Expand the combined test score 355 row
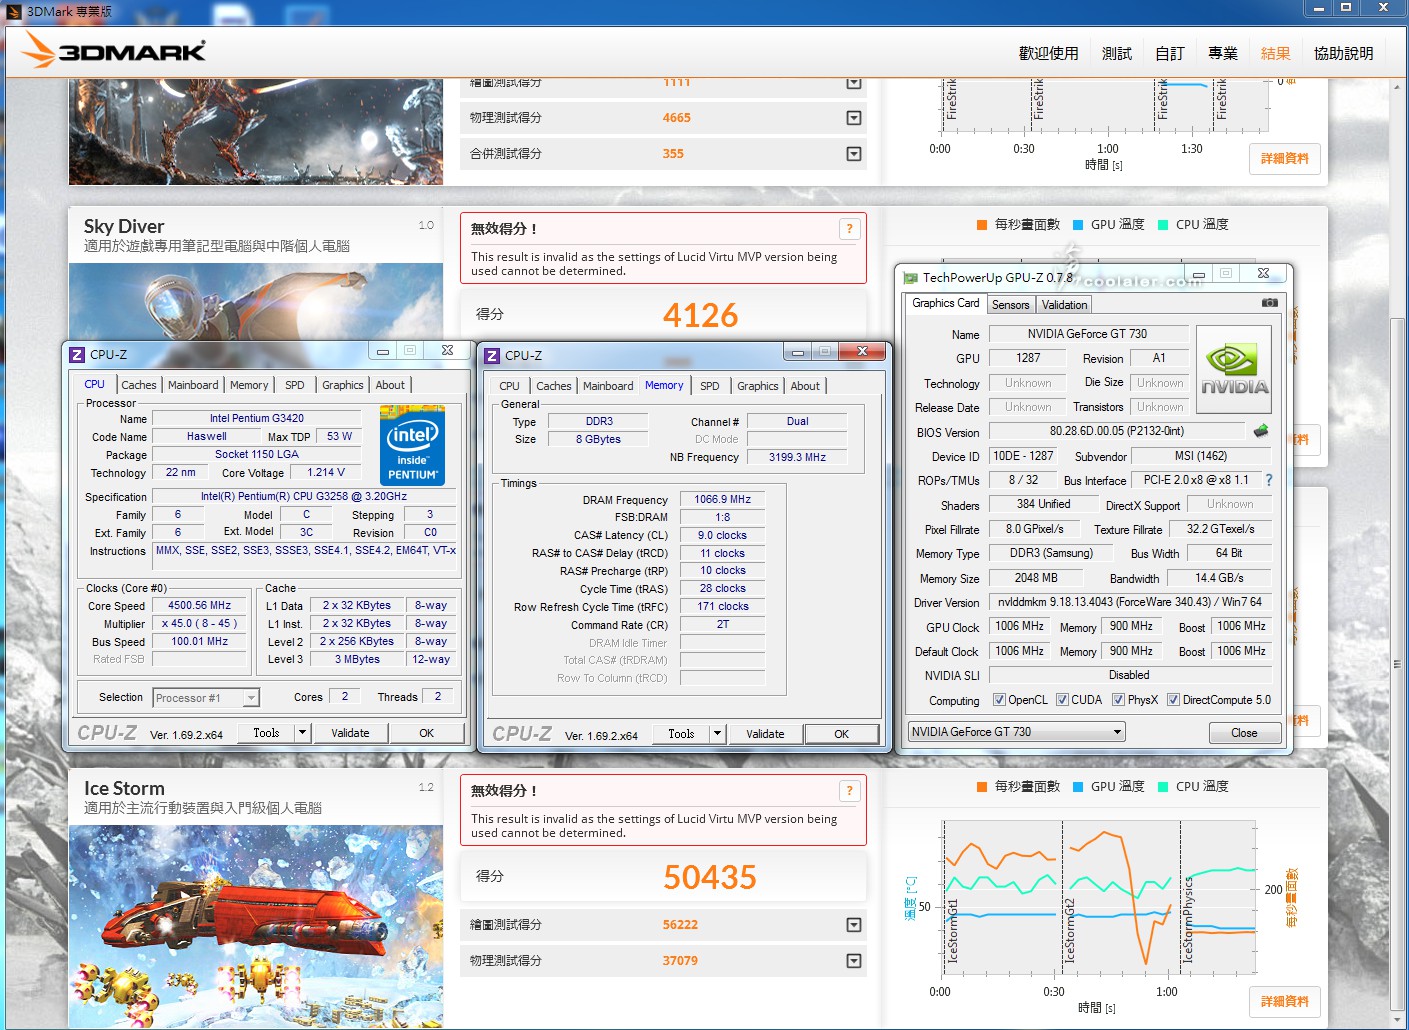 (854, 154)
